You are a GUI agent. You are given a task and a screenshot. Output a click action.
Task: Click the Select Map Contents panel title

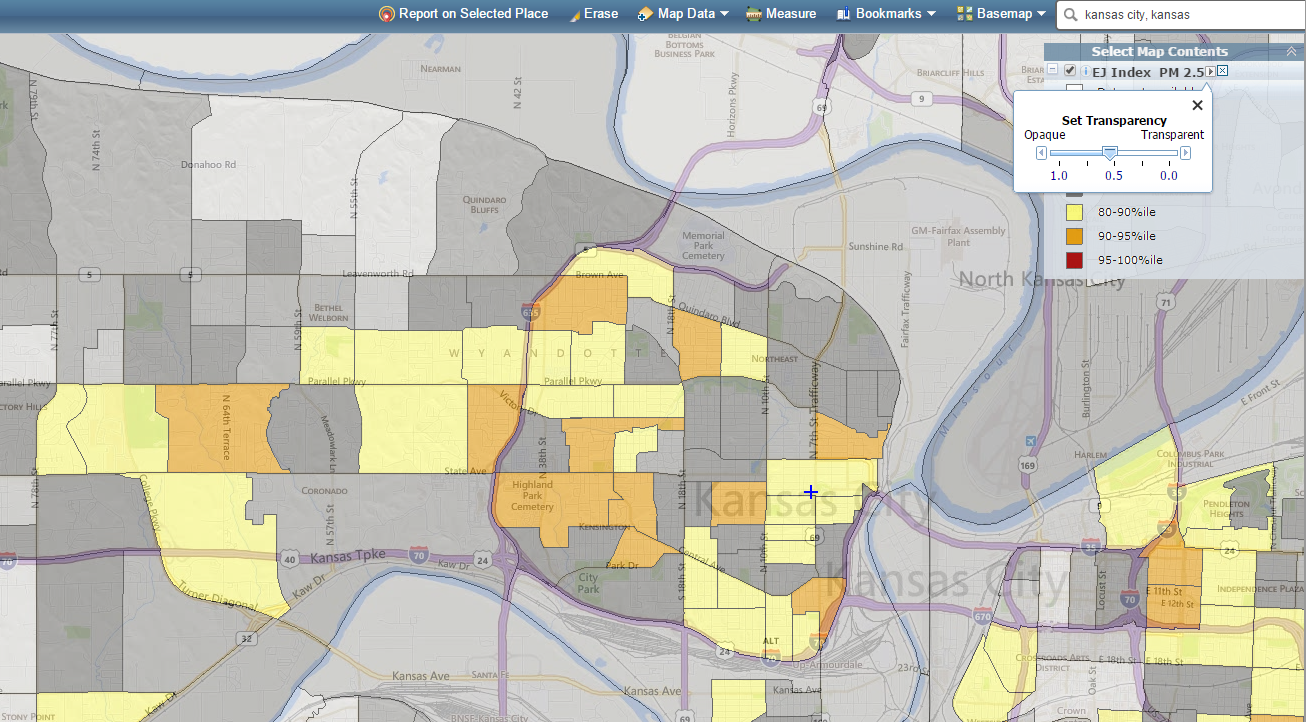(x=1160, y=52)
